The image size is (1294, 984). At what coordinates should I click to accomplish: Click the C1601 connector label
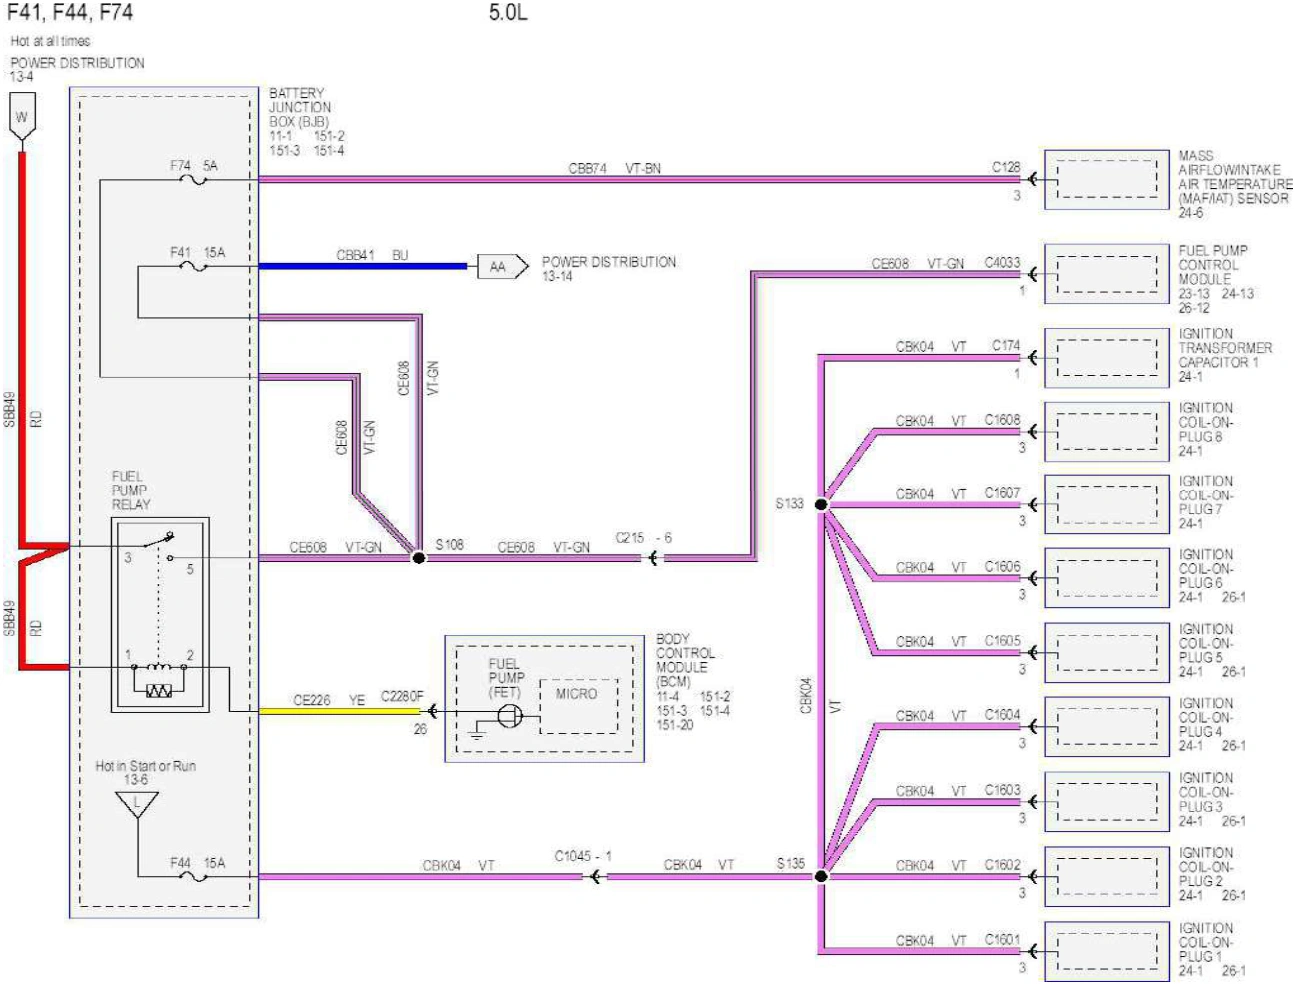[1002, 940]
